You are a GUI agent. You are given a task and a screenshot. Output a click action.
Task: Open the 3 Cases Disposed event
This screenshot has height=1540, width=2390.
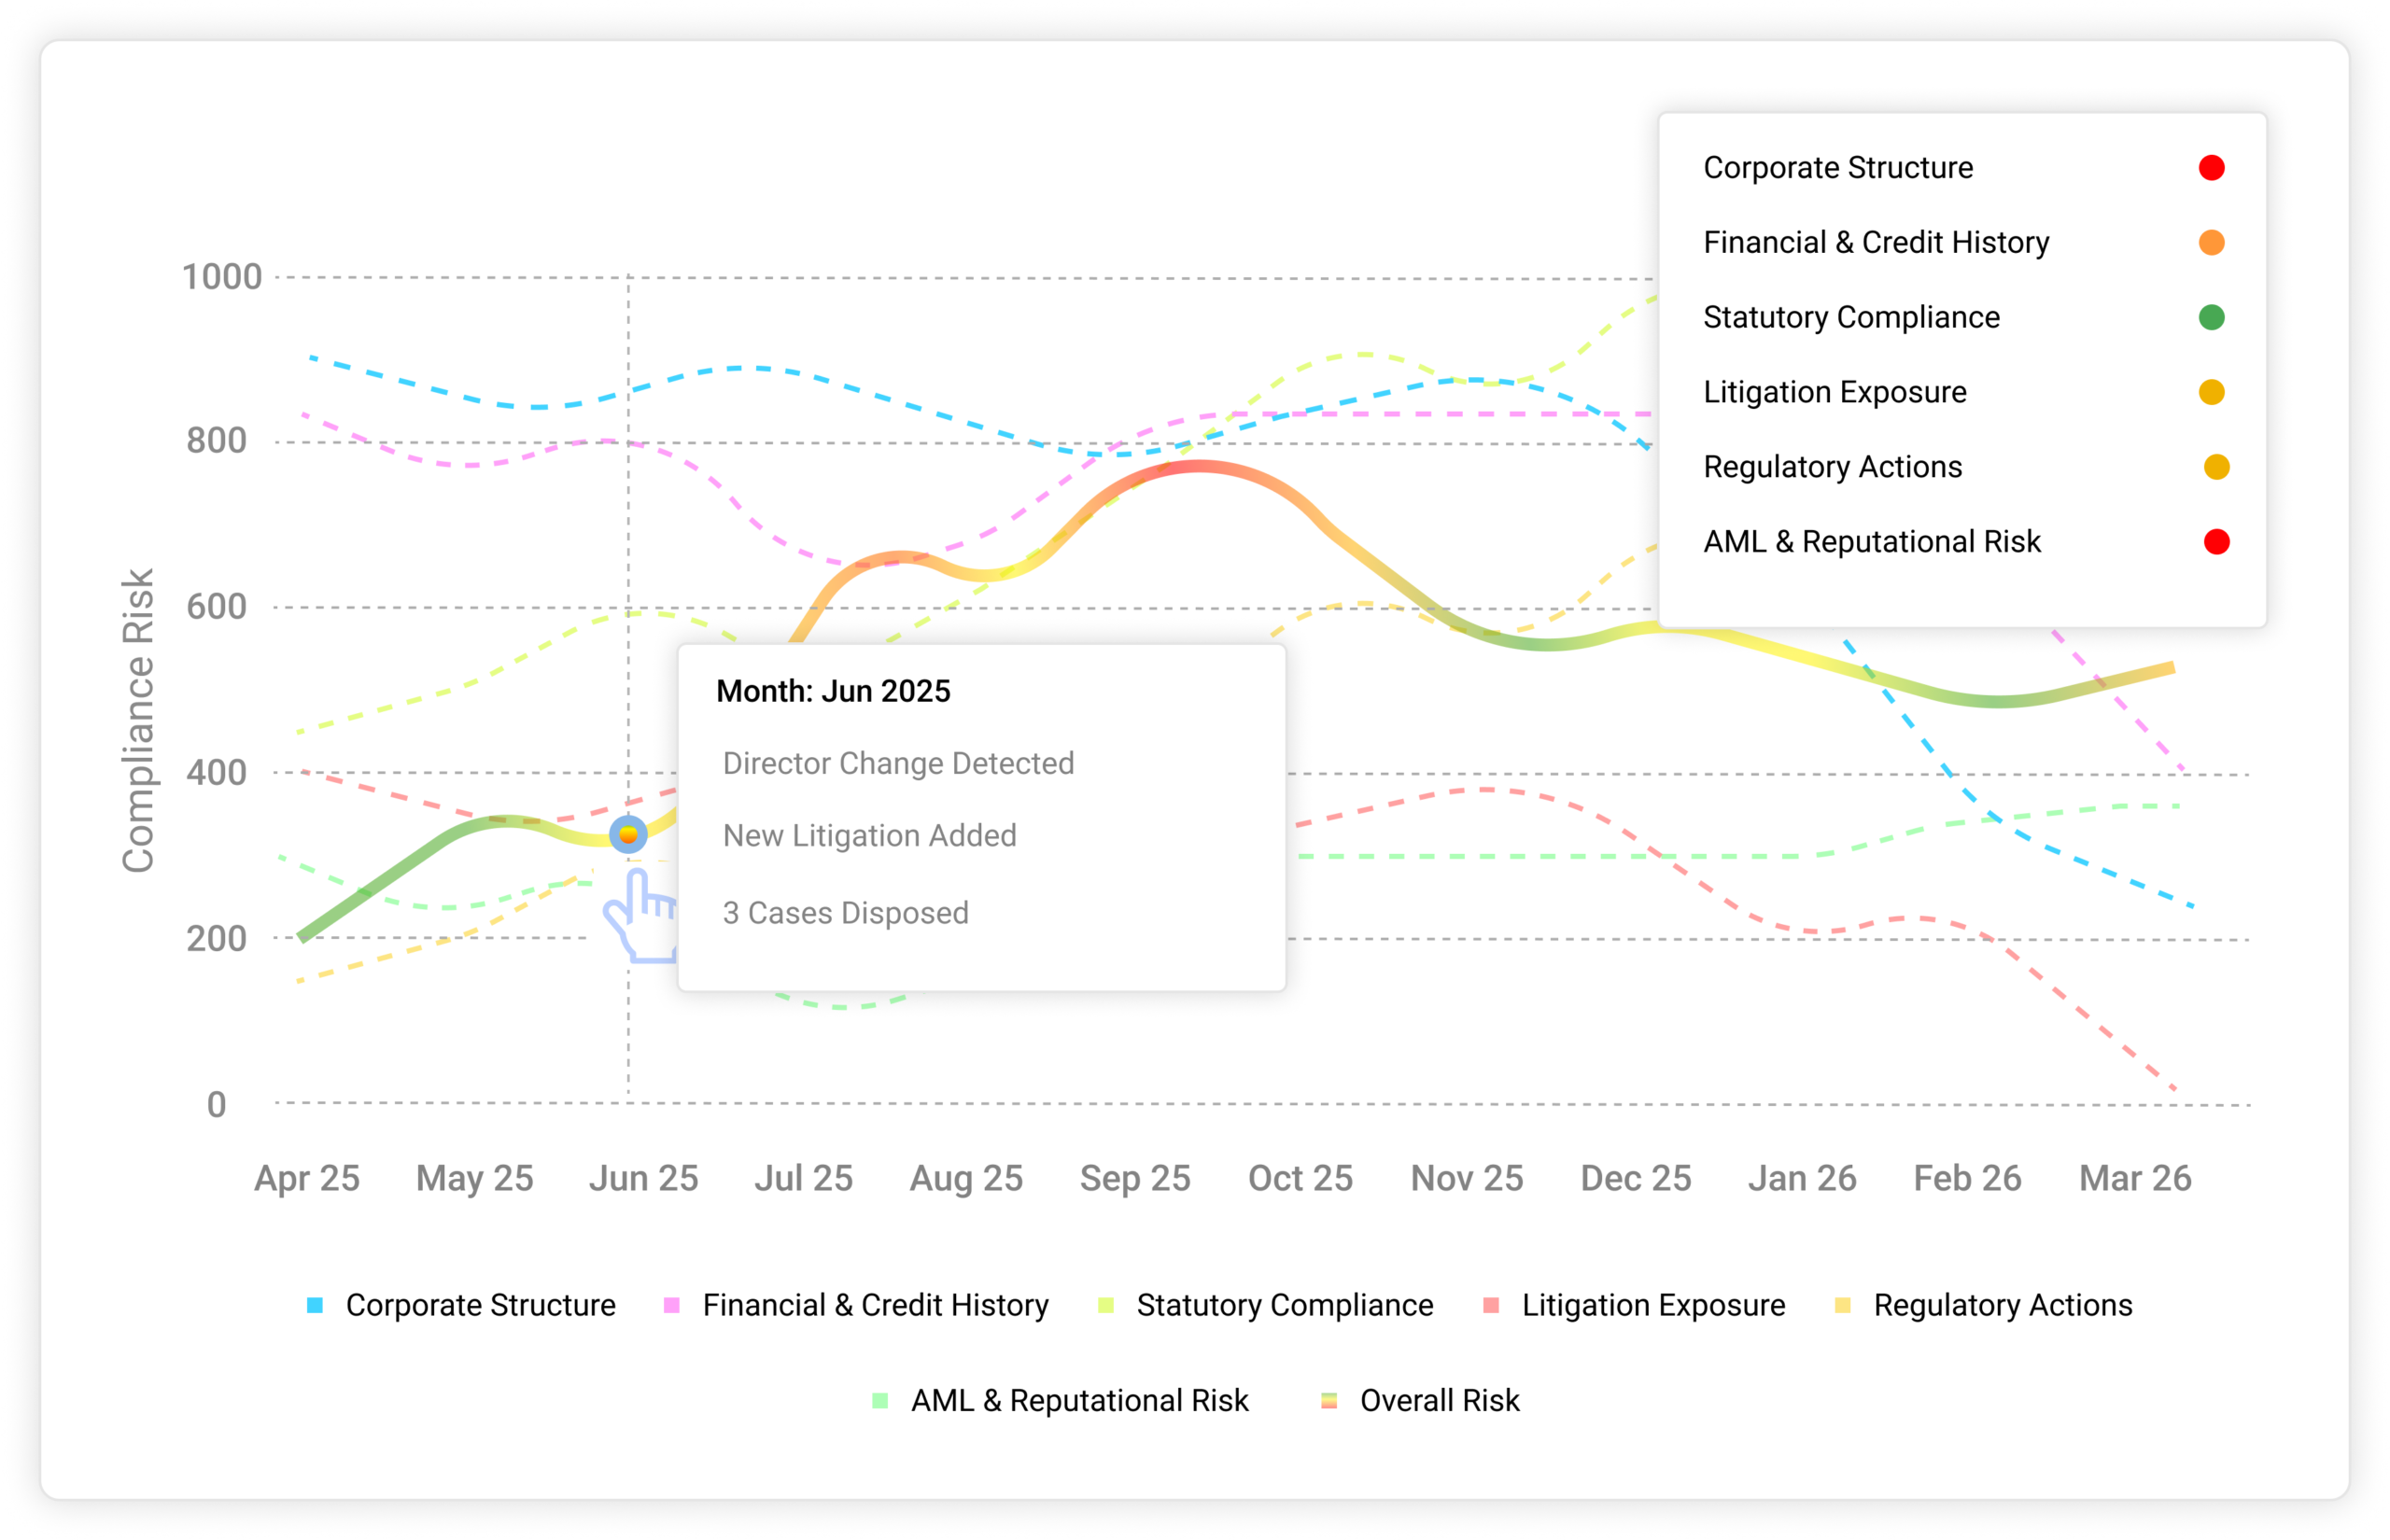click(x=845, y=913)
